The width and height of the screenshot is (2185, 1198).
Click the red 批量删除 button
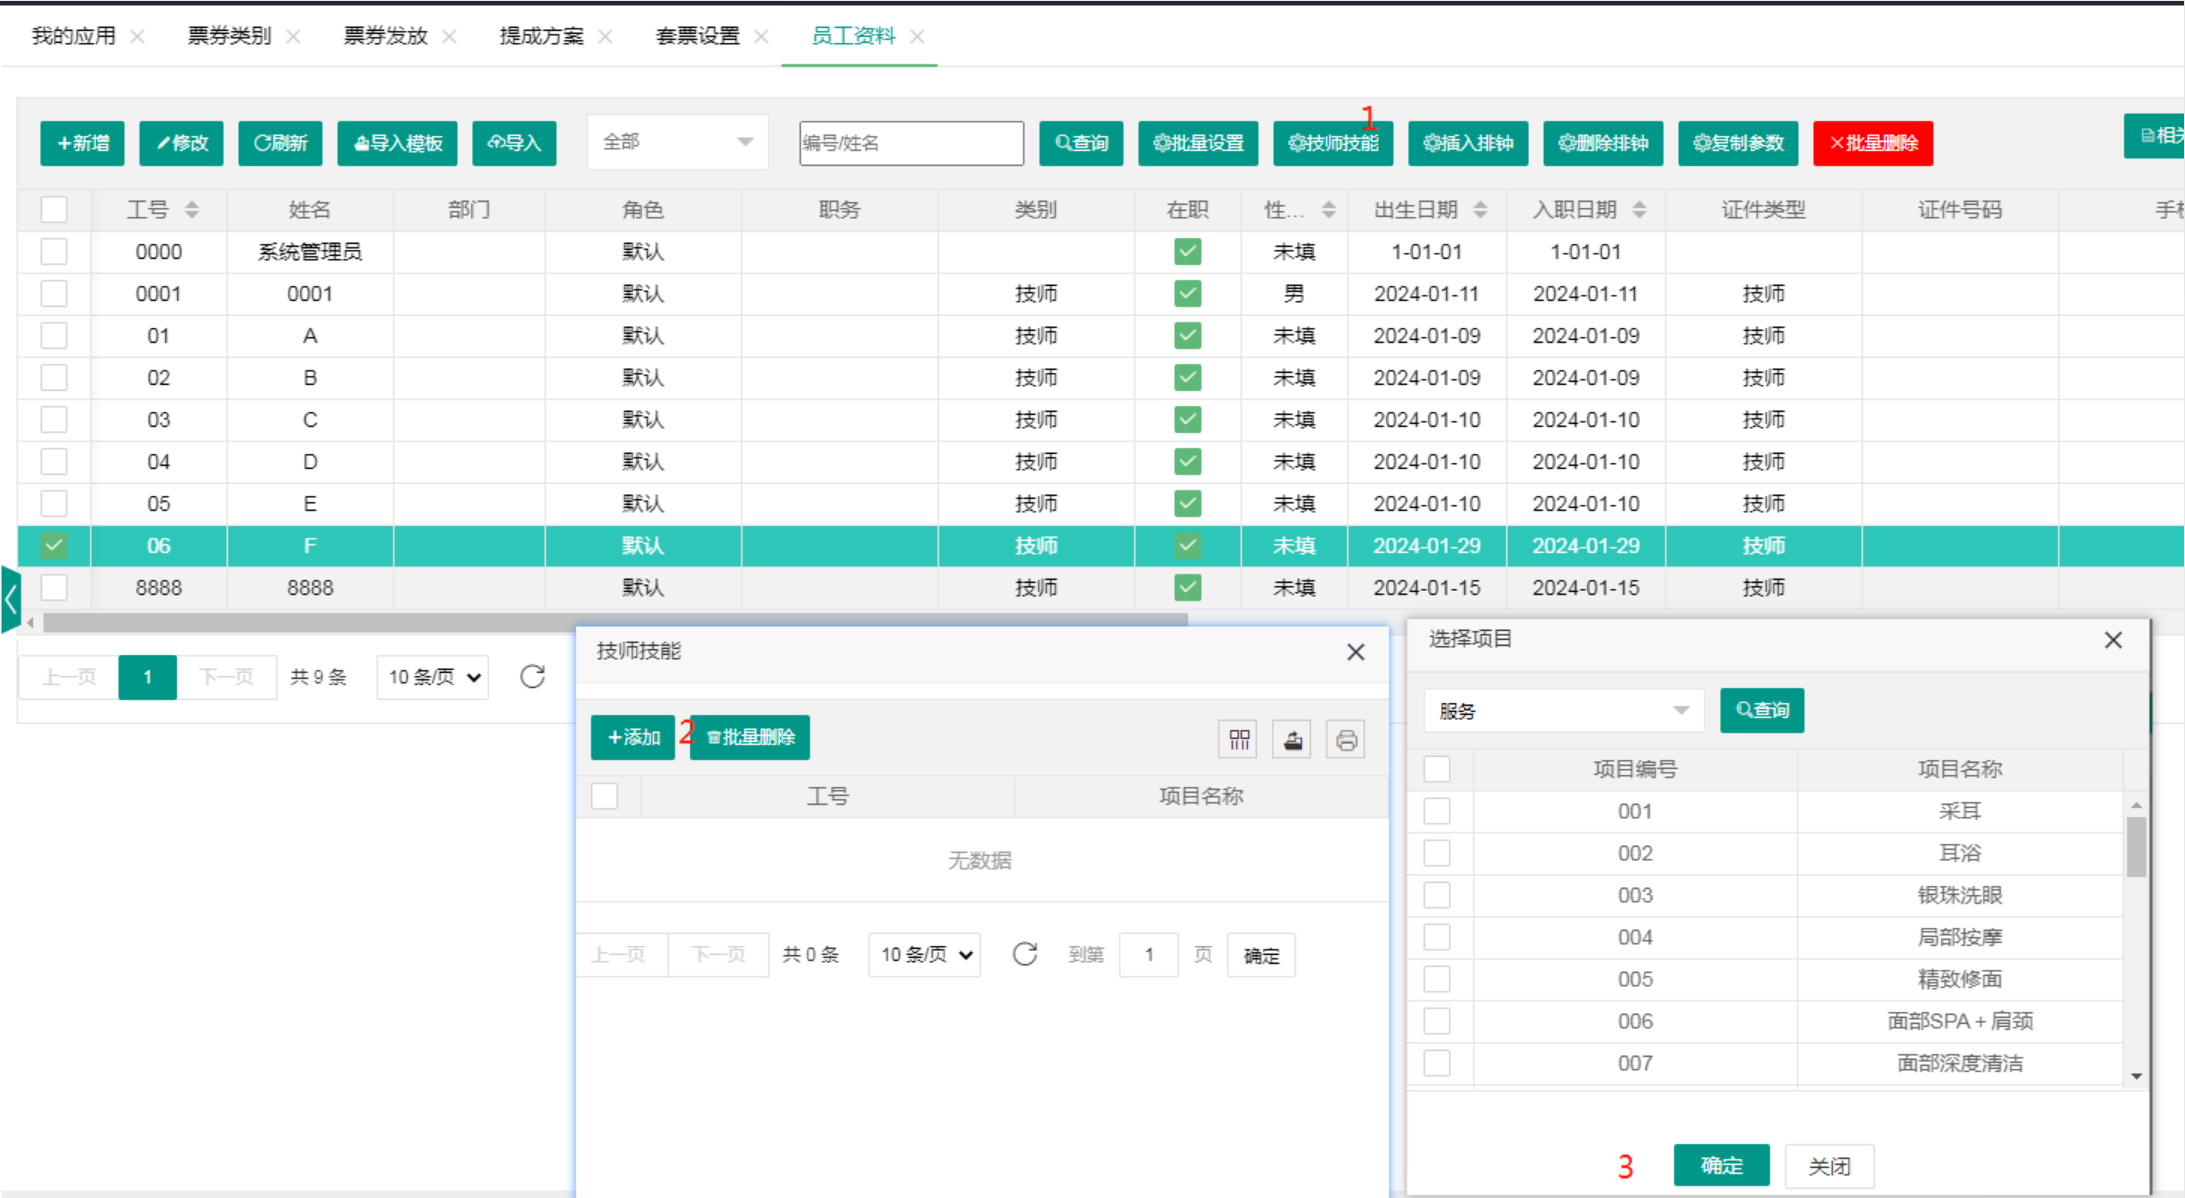click(x=1873, y=143)
